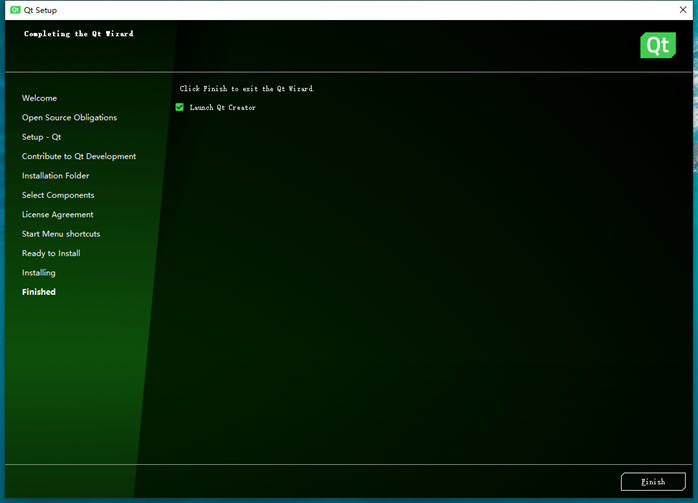Select the Setup - Qt step
Viewport: 698px width, 503px height.
click(x=41, y=137)
